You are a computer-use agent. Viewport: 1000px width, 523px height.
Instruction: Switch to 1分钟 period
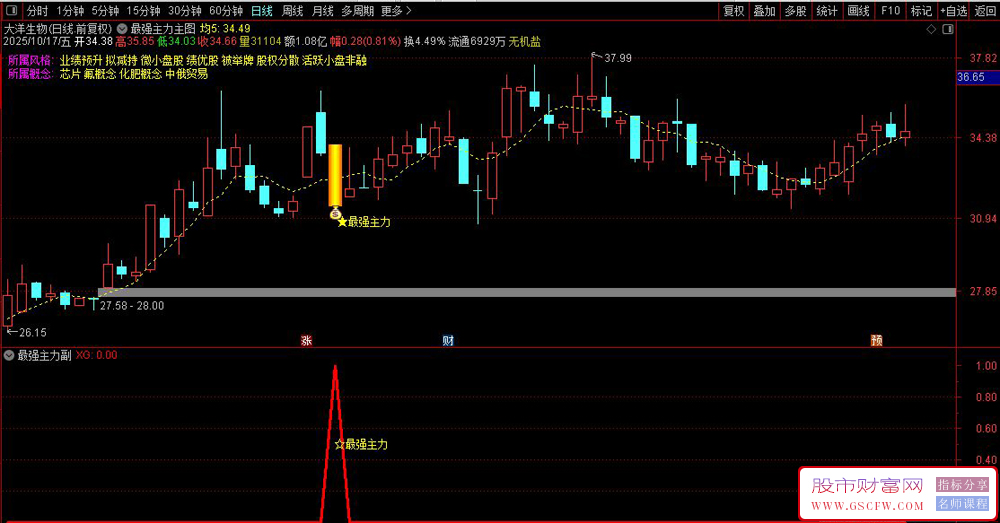tap(70, 10)
